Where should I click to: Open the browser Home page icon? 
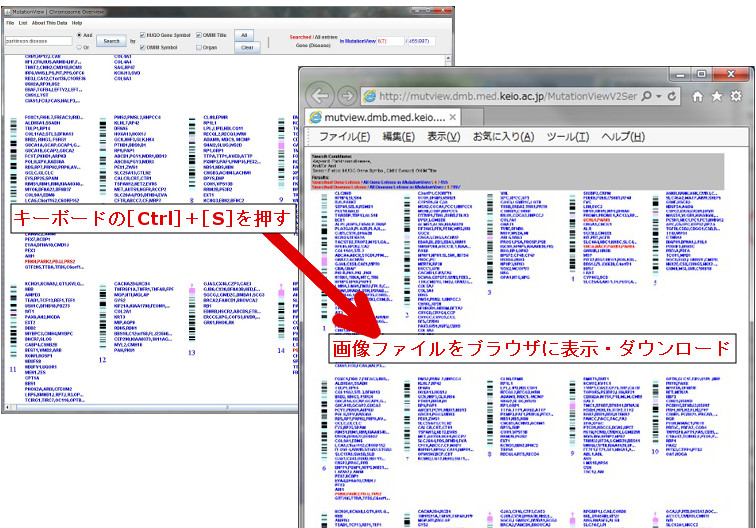click(697, 97)
